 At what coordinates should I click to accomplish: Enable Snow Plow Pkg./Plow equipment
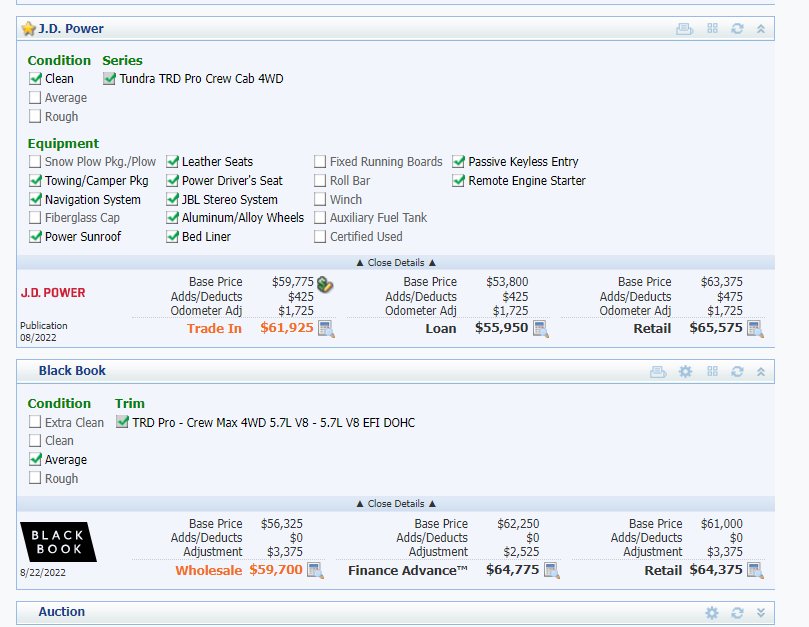pos(35,162)
